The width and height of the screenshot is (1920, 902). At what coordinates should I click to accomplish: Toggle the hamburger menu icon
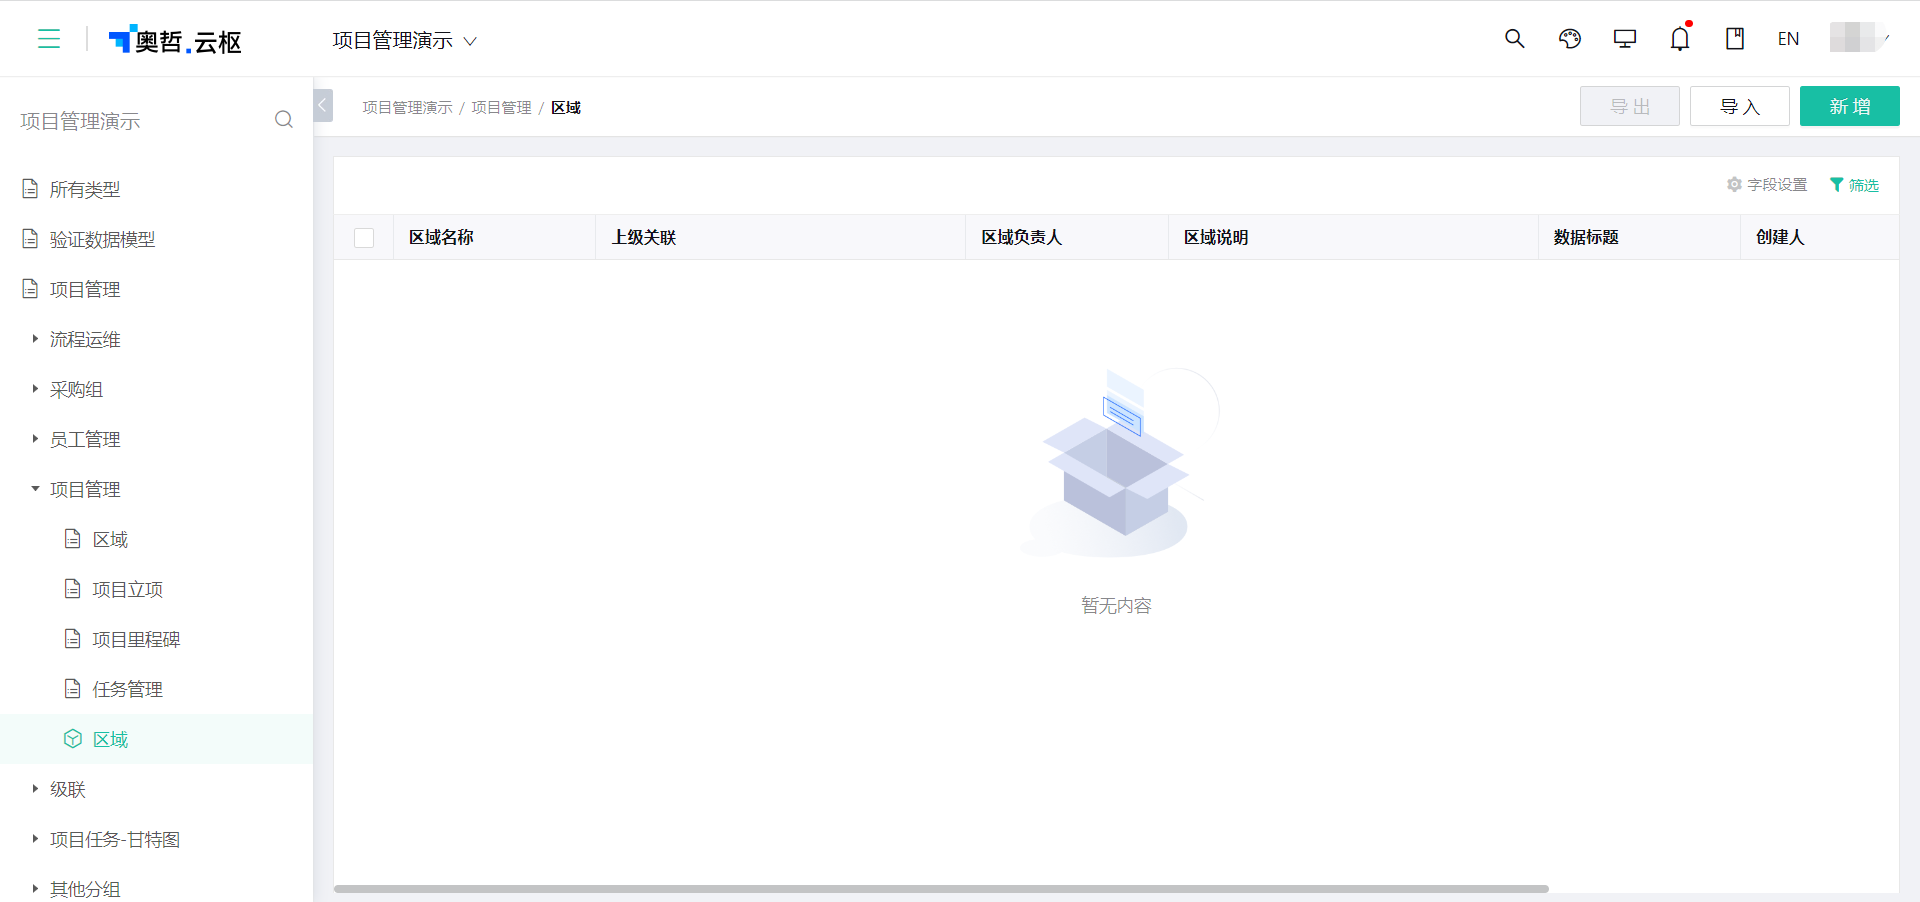(49, 39)
